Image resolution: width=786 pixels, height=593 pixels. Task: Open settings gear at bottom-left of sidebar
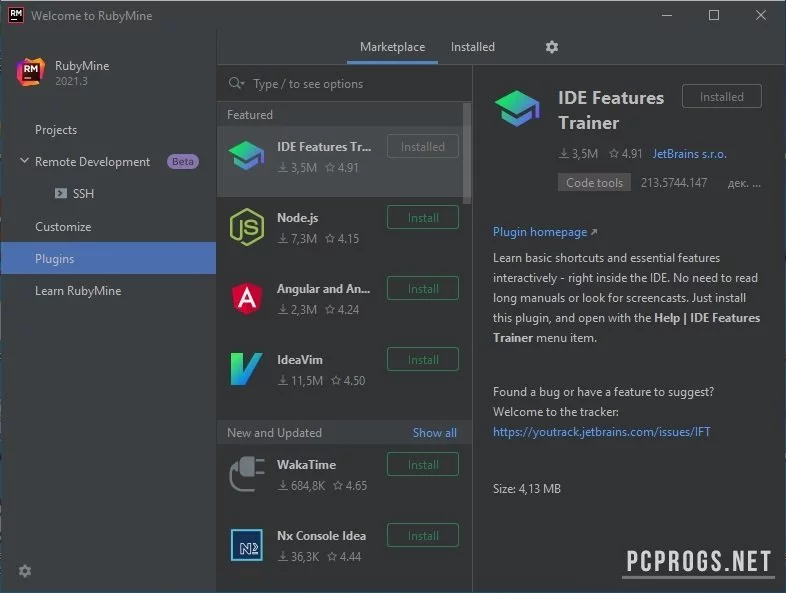25,571
